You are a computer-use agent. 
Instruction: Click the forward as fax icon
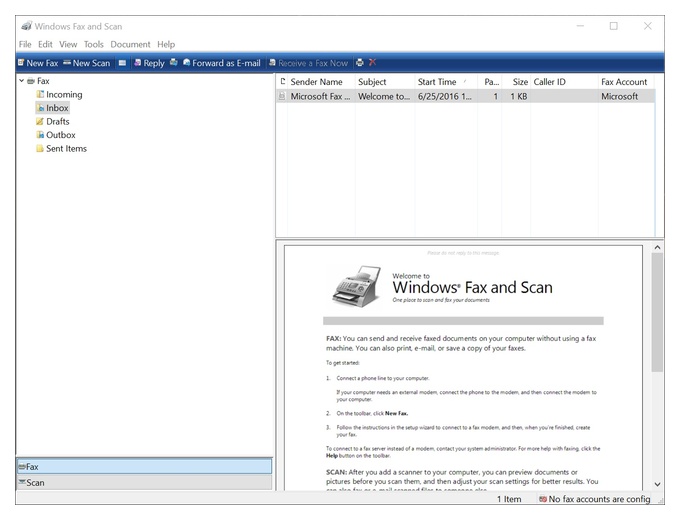pyautogui.click(x=173, y=62)
